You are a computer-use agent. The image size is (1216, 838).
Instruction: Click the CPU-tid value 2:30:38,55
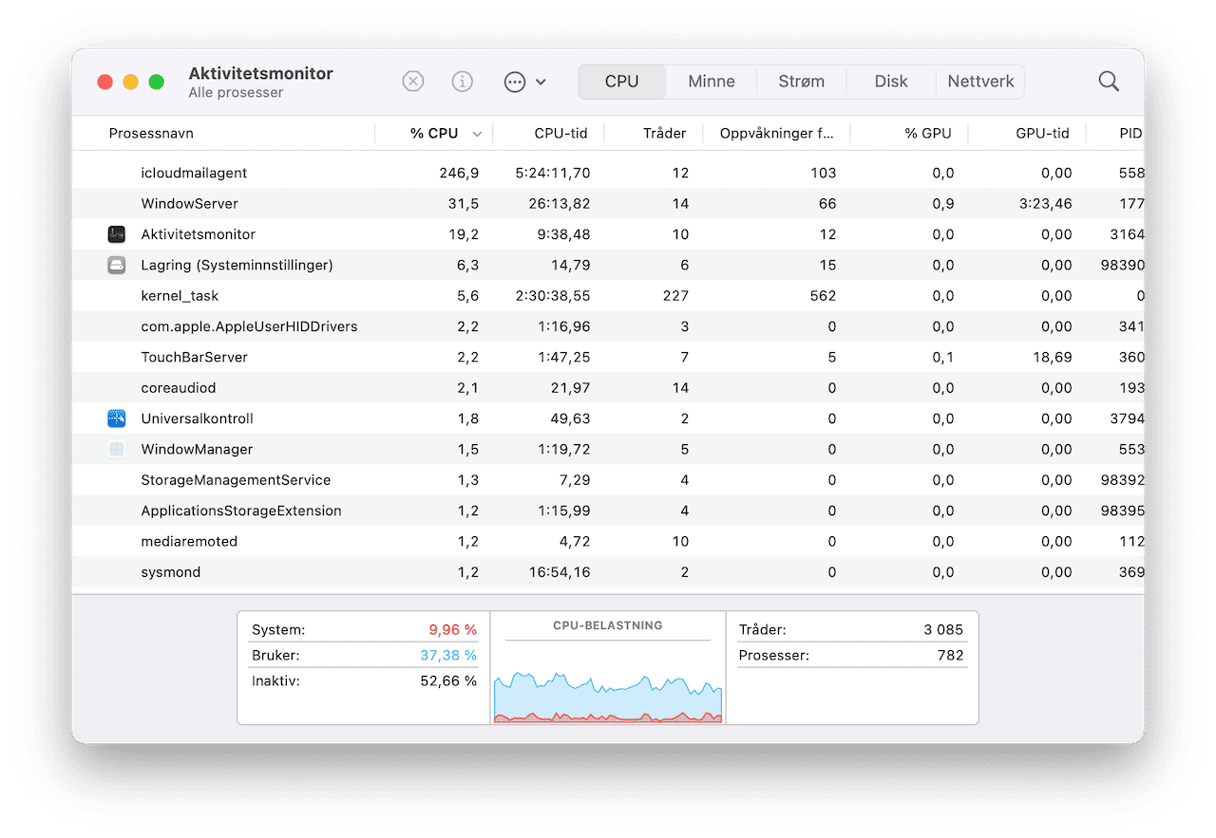click(x=553, y=296)
